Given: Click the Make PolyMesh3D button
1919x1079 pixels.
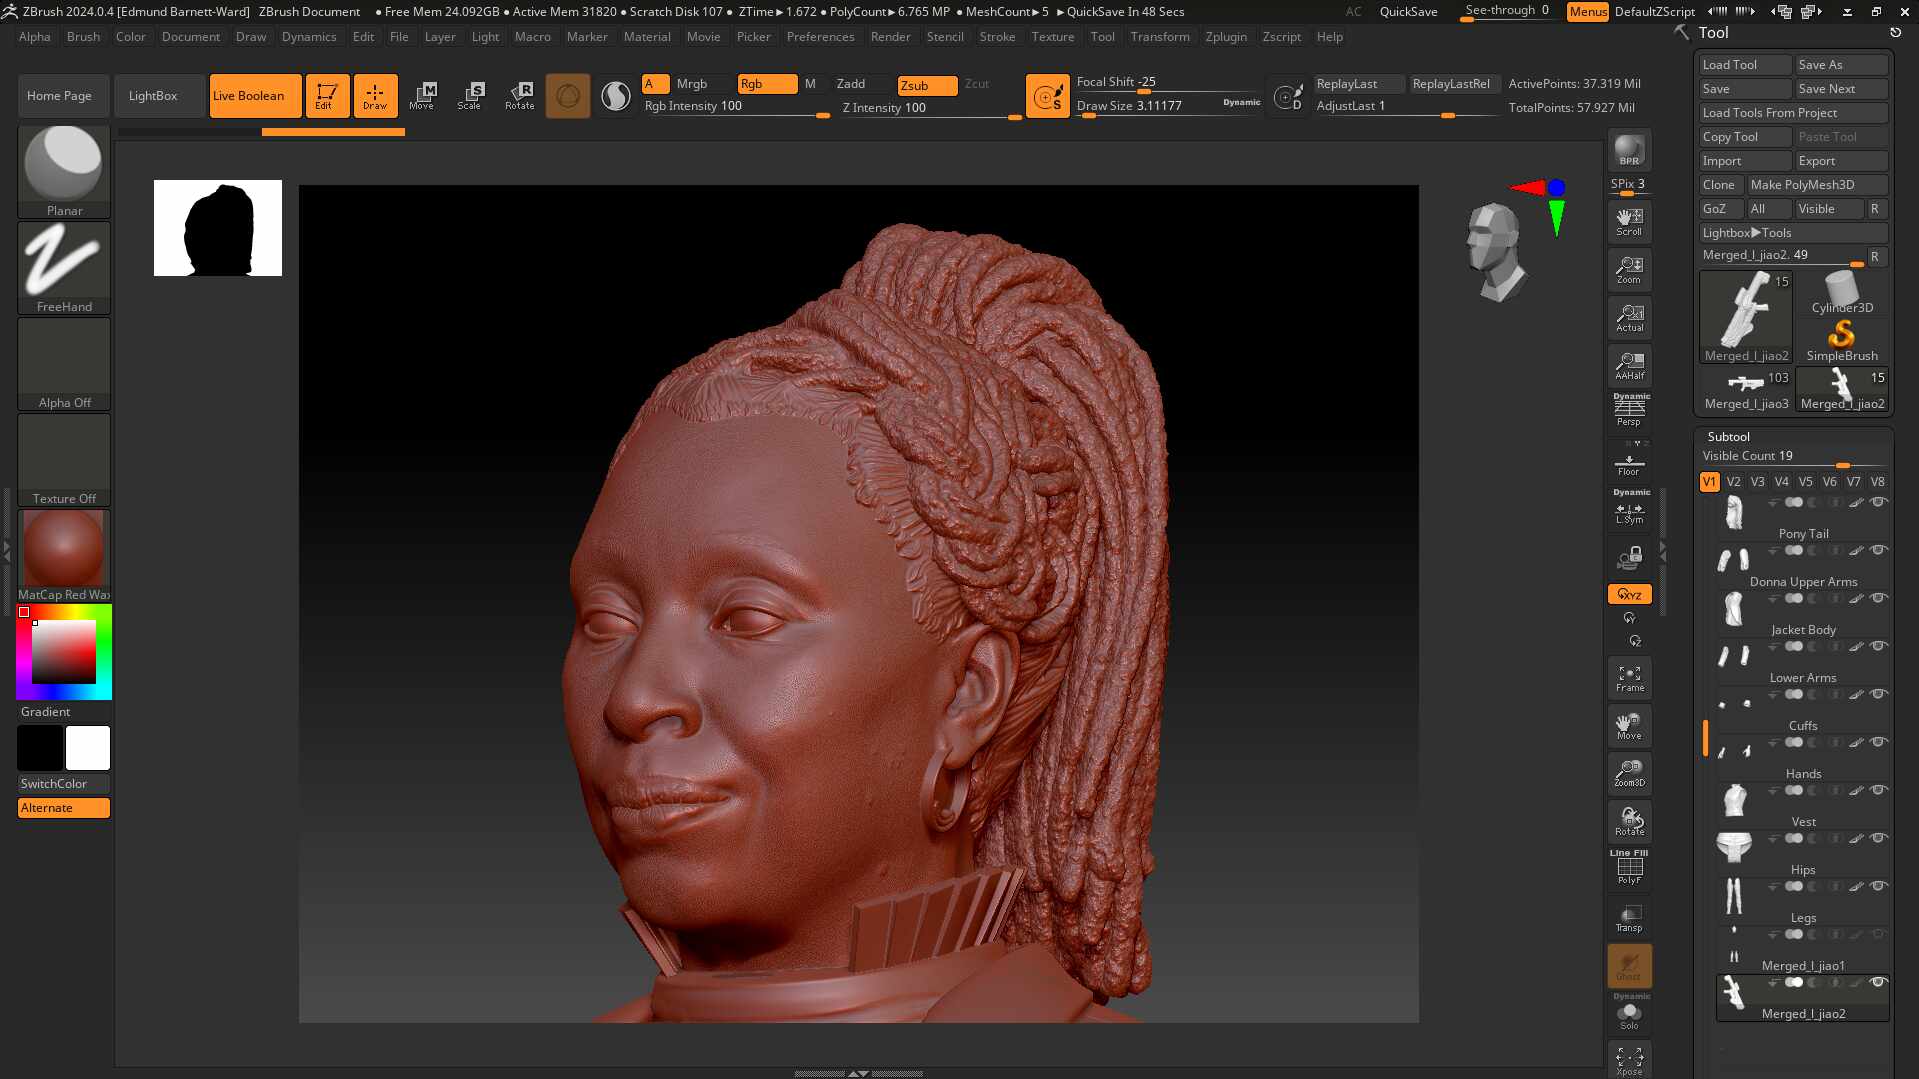Looking at the screenshot, I should coord(1815,185).
